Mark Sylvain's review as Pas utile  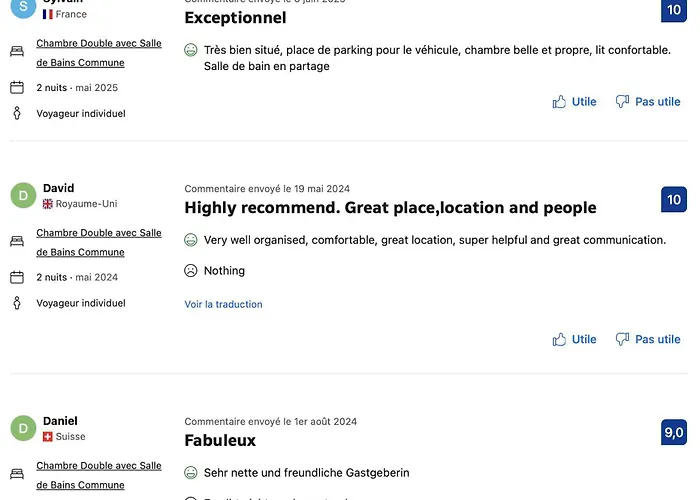(x=648, y=102)
